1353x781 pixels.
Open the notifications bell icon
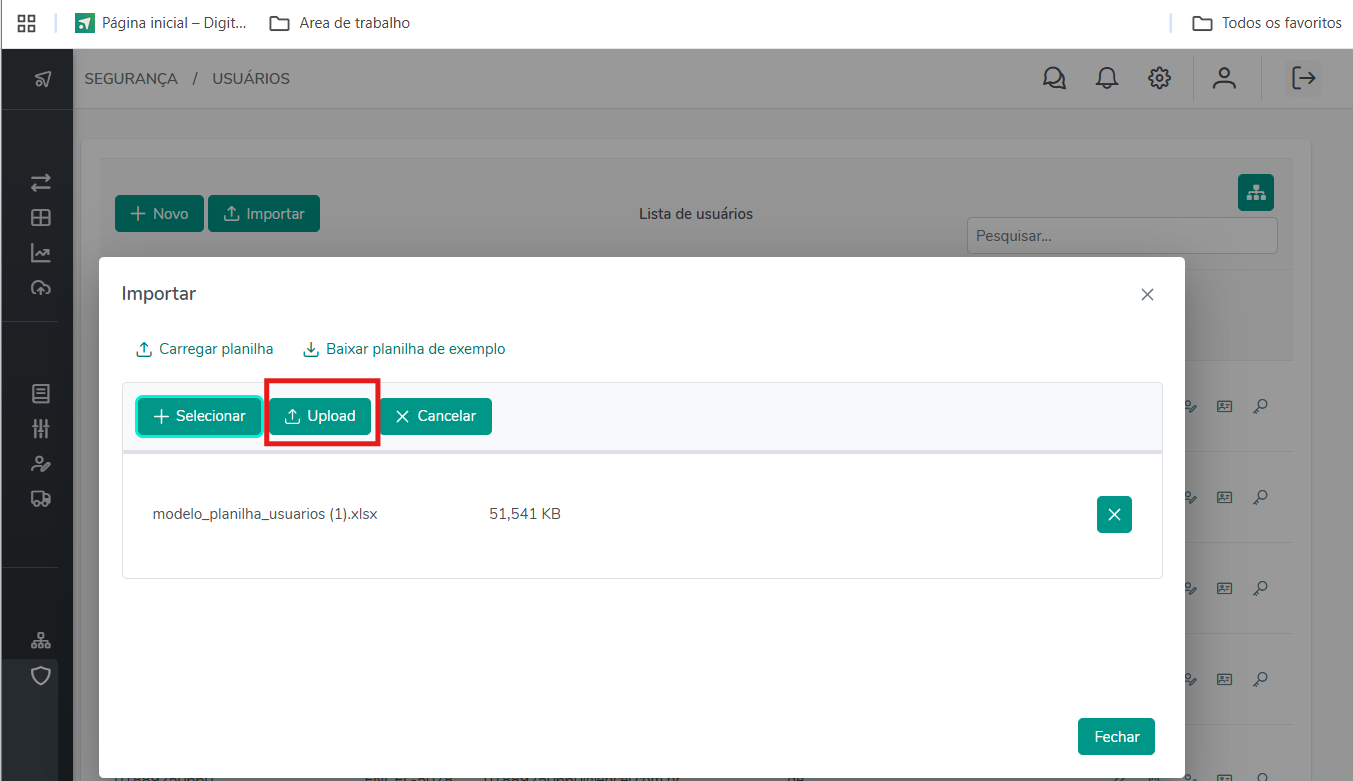click(x=1107, y=78)
